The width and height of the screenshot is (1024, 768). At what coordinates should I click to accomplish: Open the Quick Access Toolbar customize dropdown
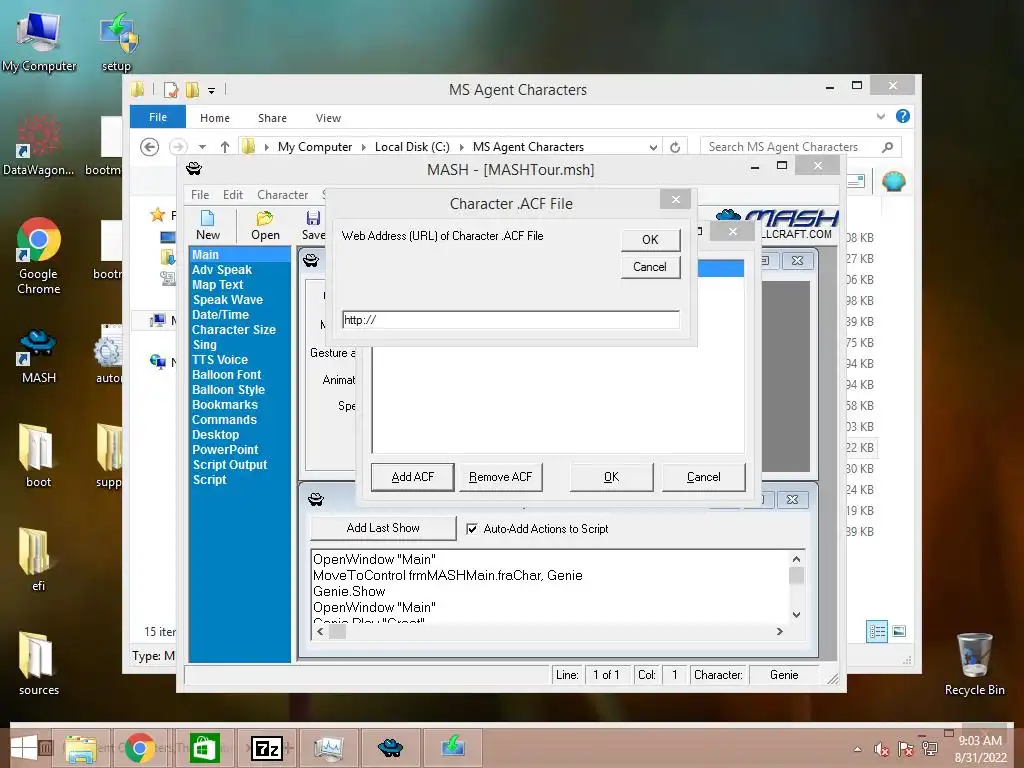212,91
